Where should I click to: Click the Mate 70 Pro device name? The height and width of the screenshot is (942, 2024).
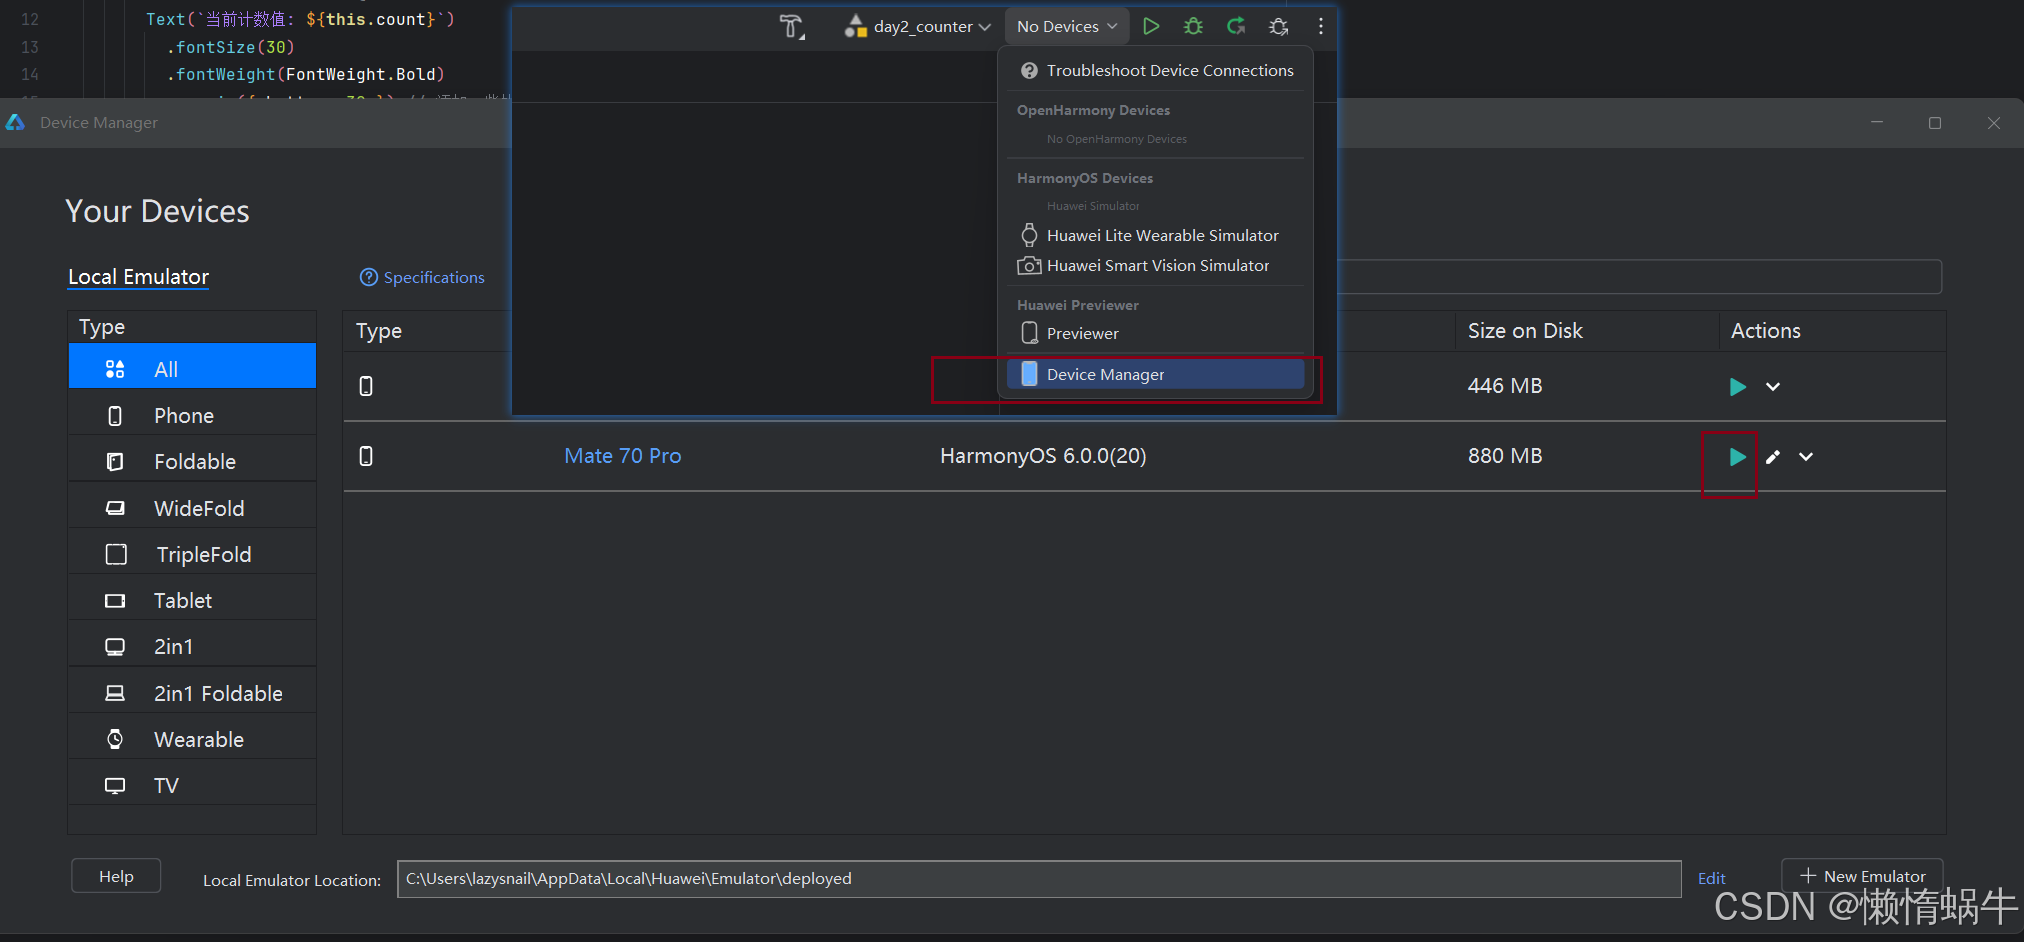click(x=622, y=456)
